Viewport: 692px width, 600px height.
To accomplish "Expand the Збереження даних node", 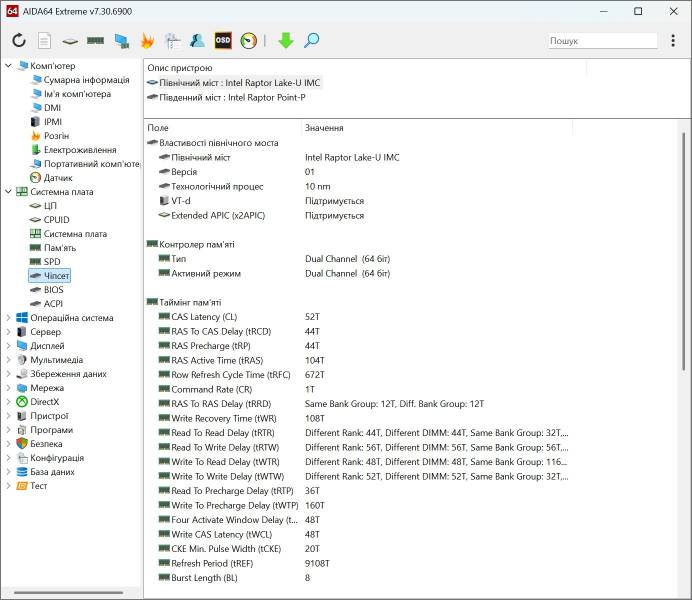I will tap(8, 374).
